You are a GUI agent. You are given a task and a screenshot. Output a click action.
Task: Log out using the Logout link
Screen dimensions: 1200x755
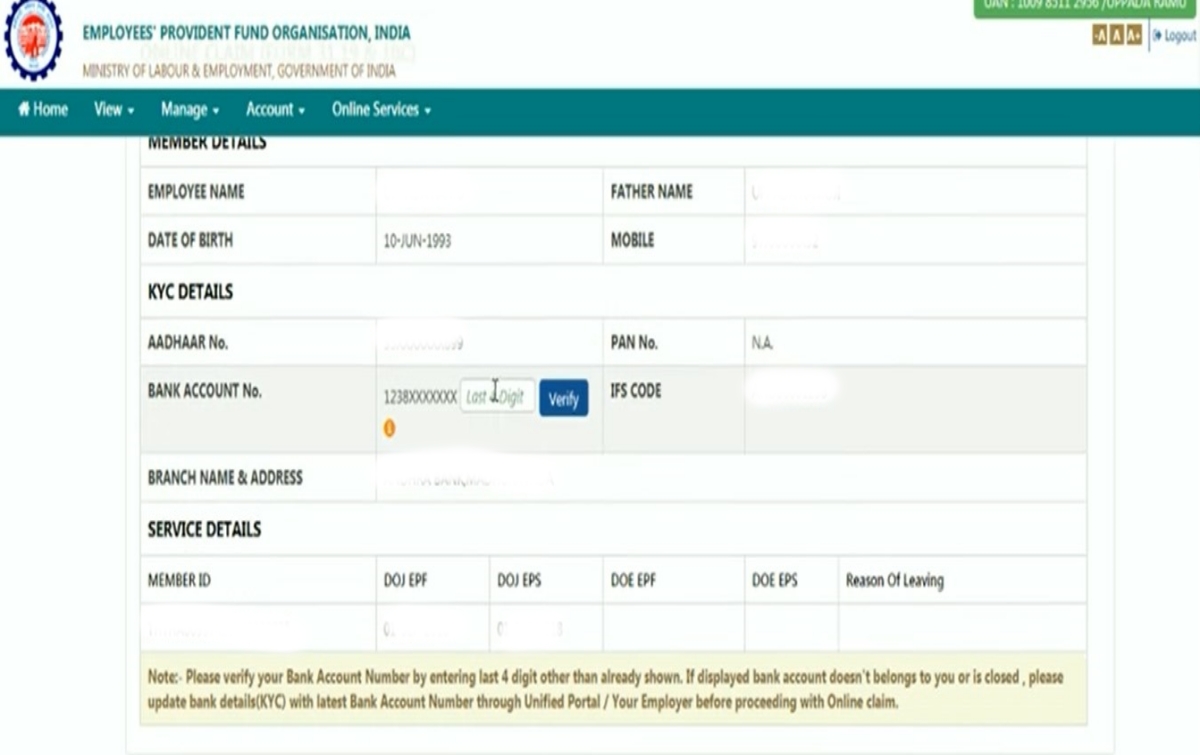pyautogui.click(x=1174, y=36)
